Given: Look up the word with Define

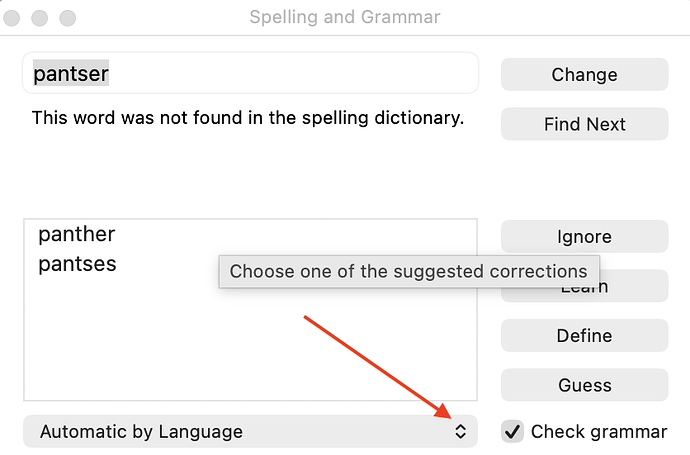Looking at the screenshot, I should point(584,336).
